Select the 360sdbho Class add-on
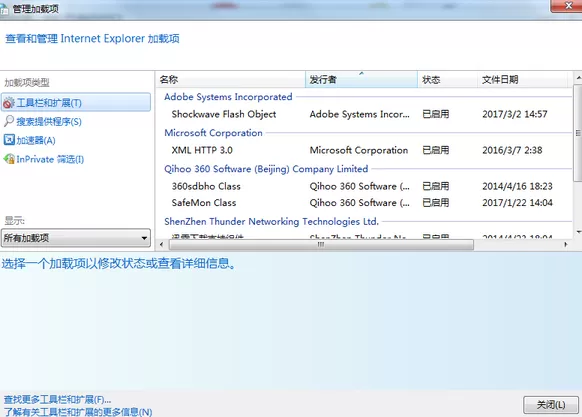Screen dimensions: 582x417 point(206,186)
